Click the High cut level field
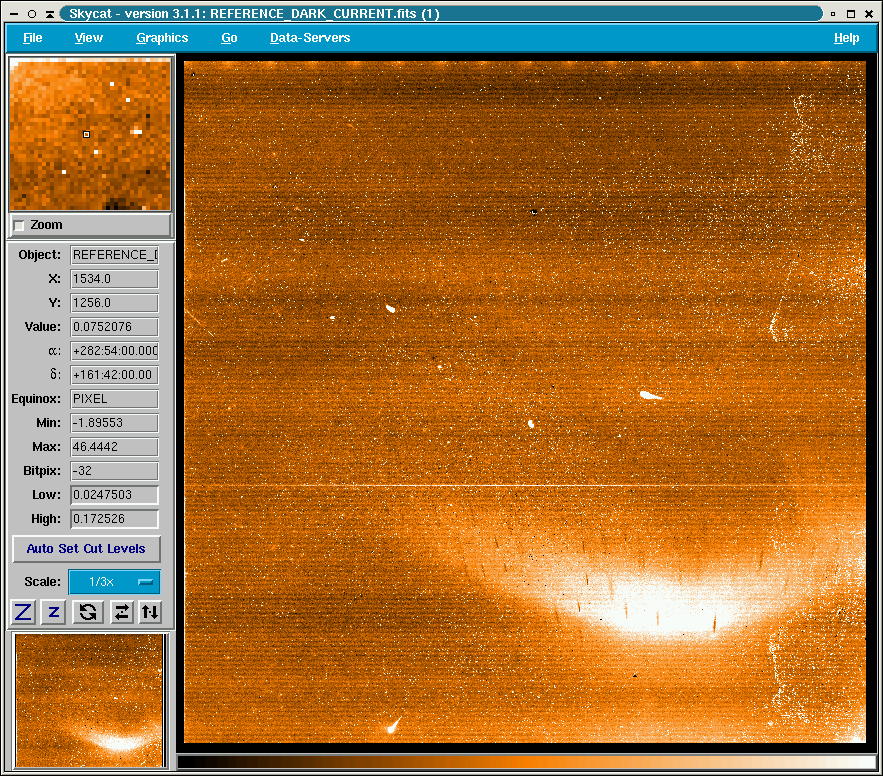 tap(114, 519)
